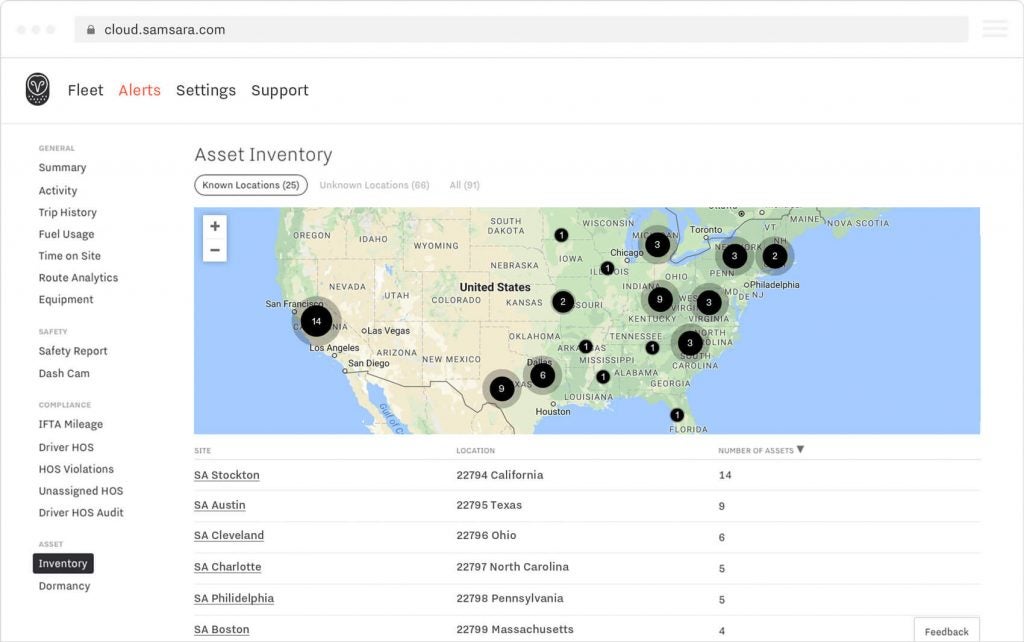The height and width of the screenshot is (642, 1024).
Task: Open SA Stockton site details
Action: 226,474
